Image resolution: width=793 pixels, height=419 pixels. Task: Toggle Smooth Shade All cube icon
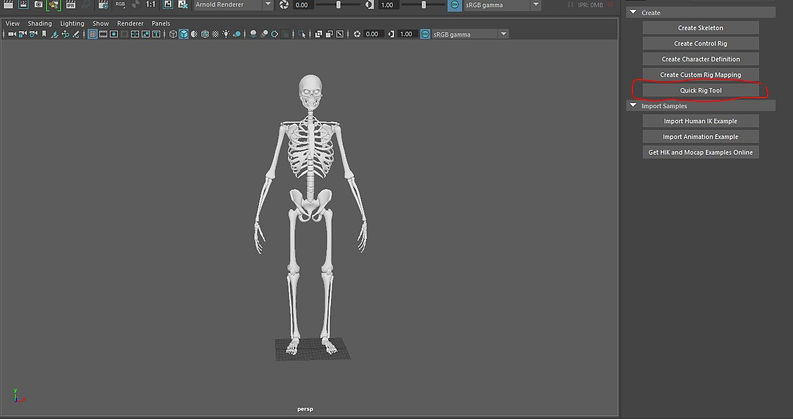(184, 34)
